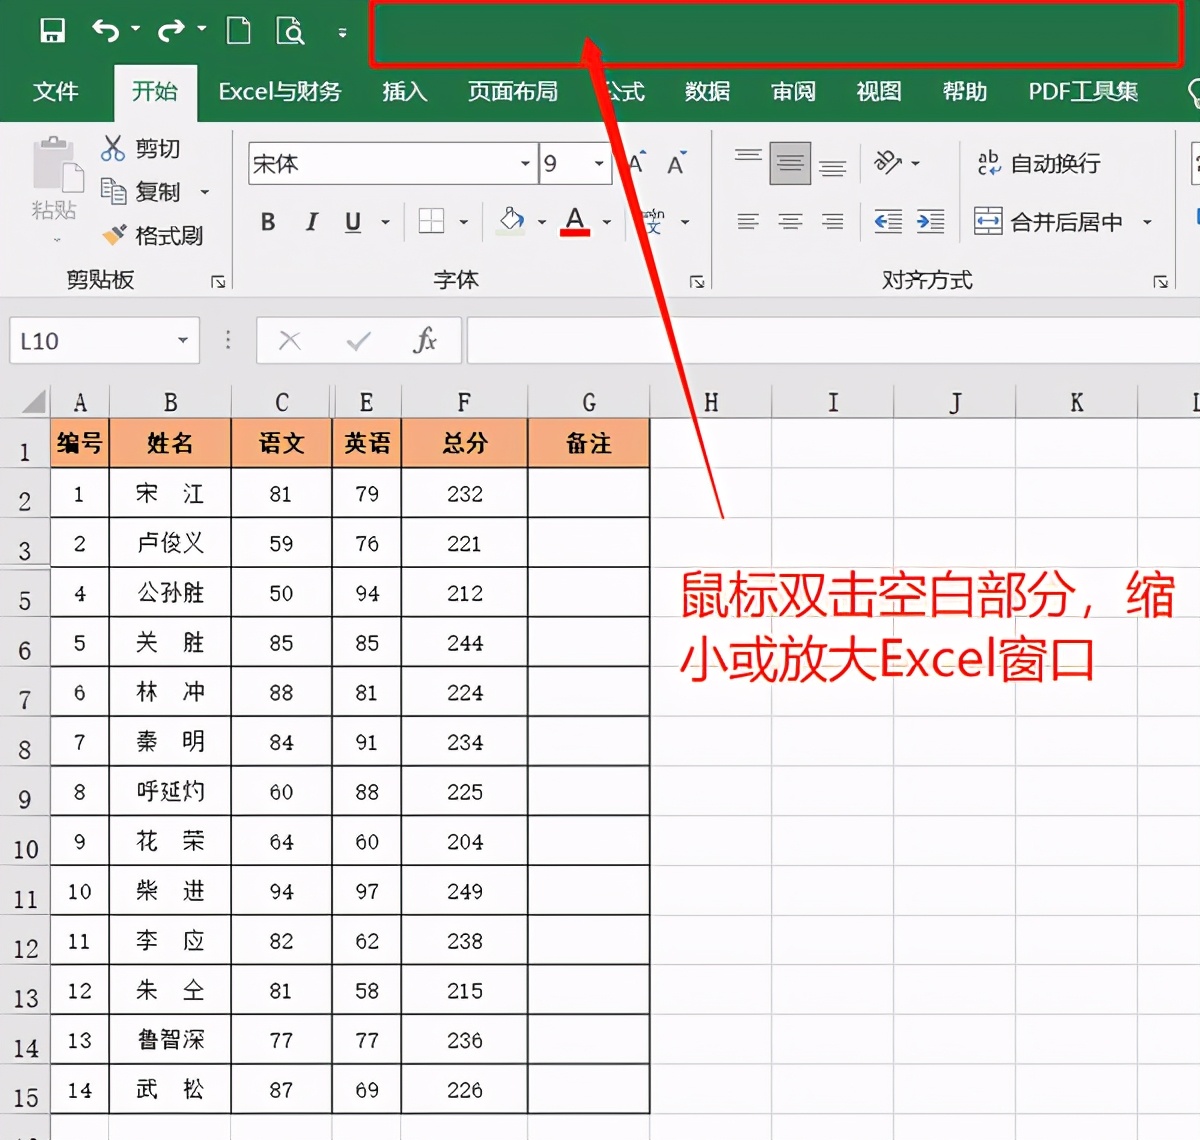The image size is (1200, 1140).
Task: Select the 格式刷 (Format Painter) icon
Action: pyautogui.click(x=152, y=234)
